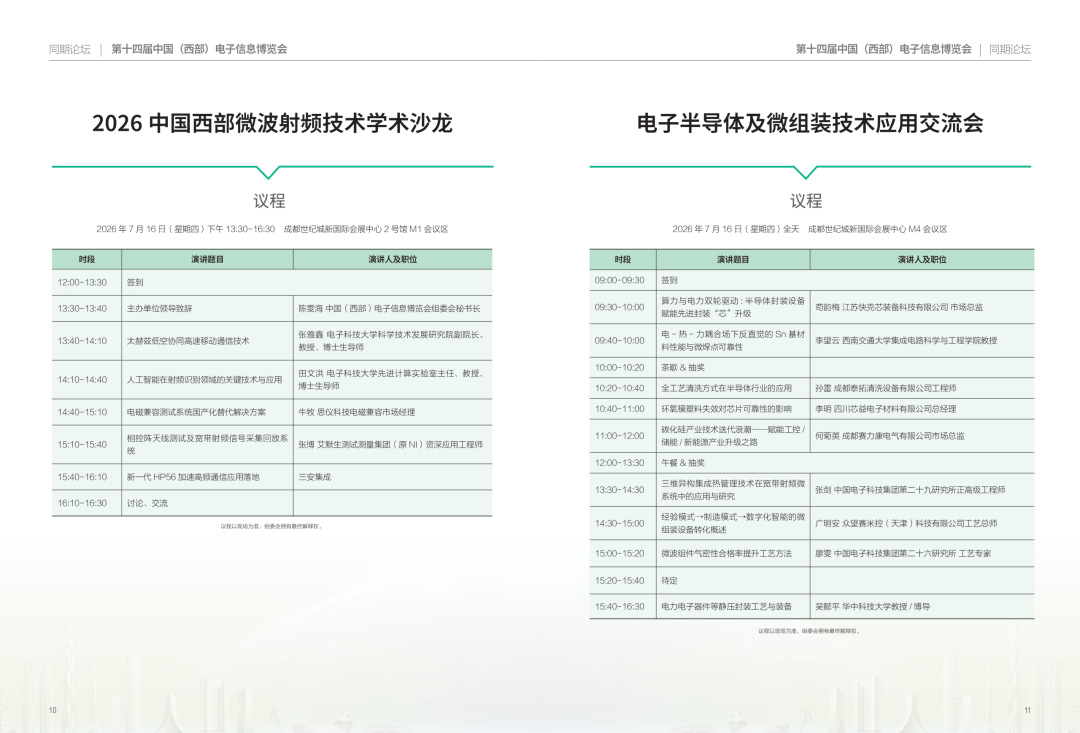This screenshot has width=1080, height=733.
Task: Click the topic starting with "算力与电力双轮驱动"
Action: coord(733,307)
